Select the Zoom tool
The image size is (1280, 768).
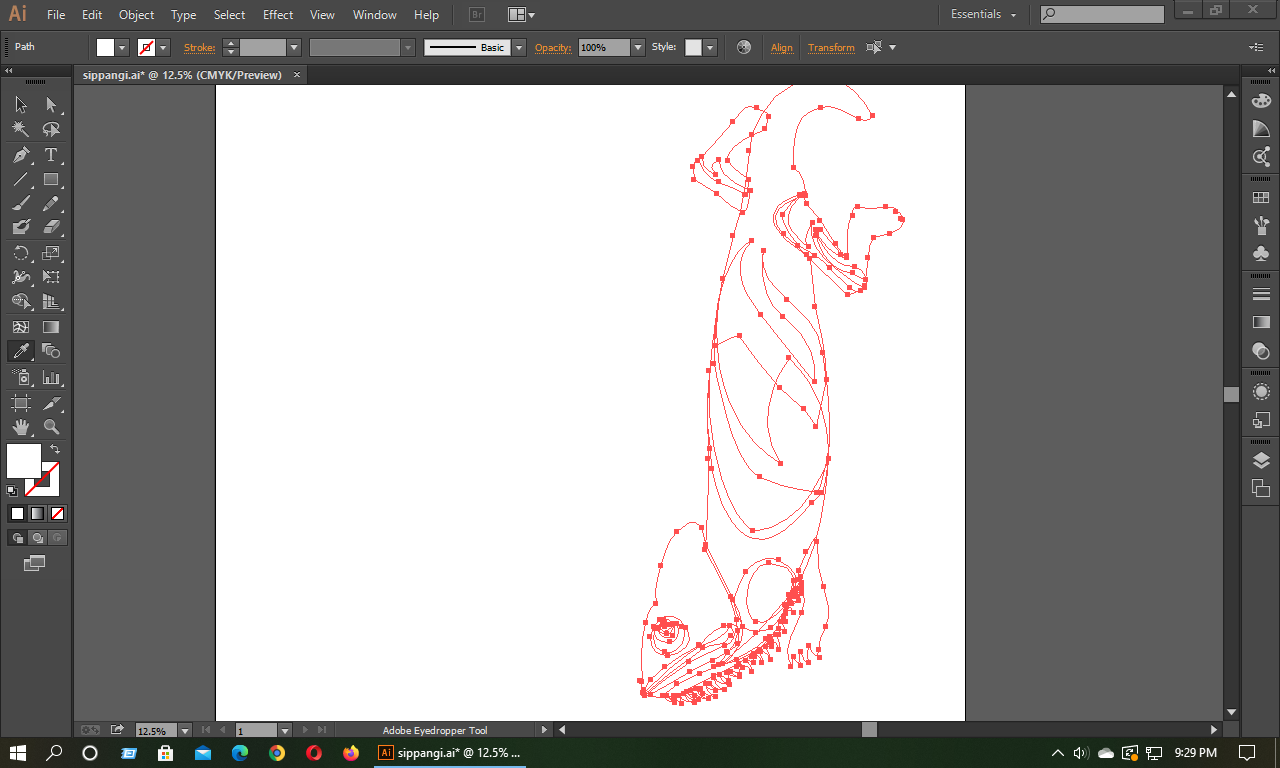pyautogui.click(x=51, y=427)
